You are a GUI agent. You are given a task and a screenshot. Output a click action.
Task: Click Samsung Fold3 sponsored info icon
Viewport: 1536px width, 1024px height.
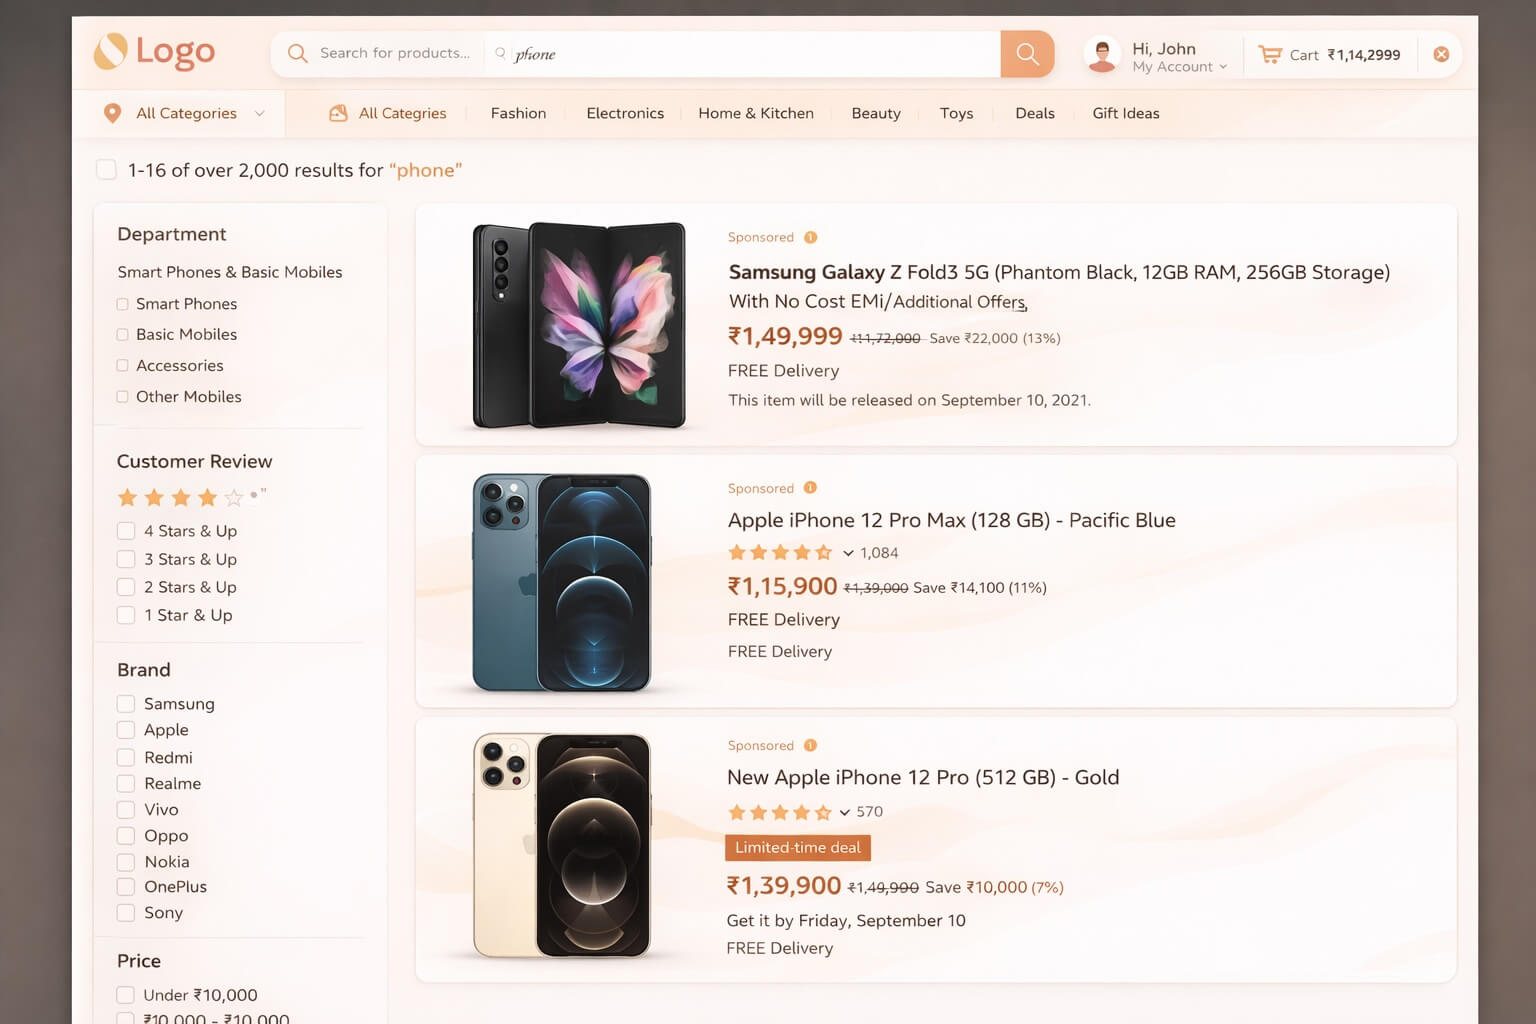click(x=811, y=237)
